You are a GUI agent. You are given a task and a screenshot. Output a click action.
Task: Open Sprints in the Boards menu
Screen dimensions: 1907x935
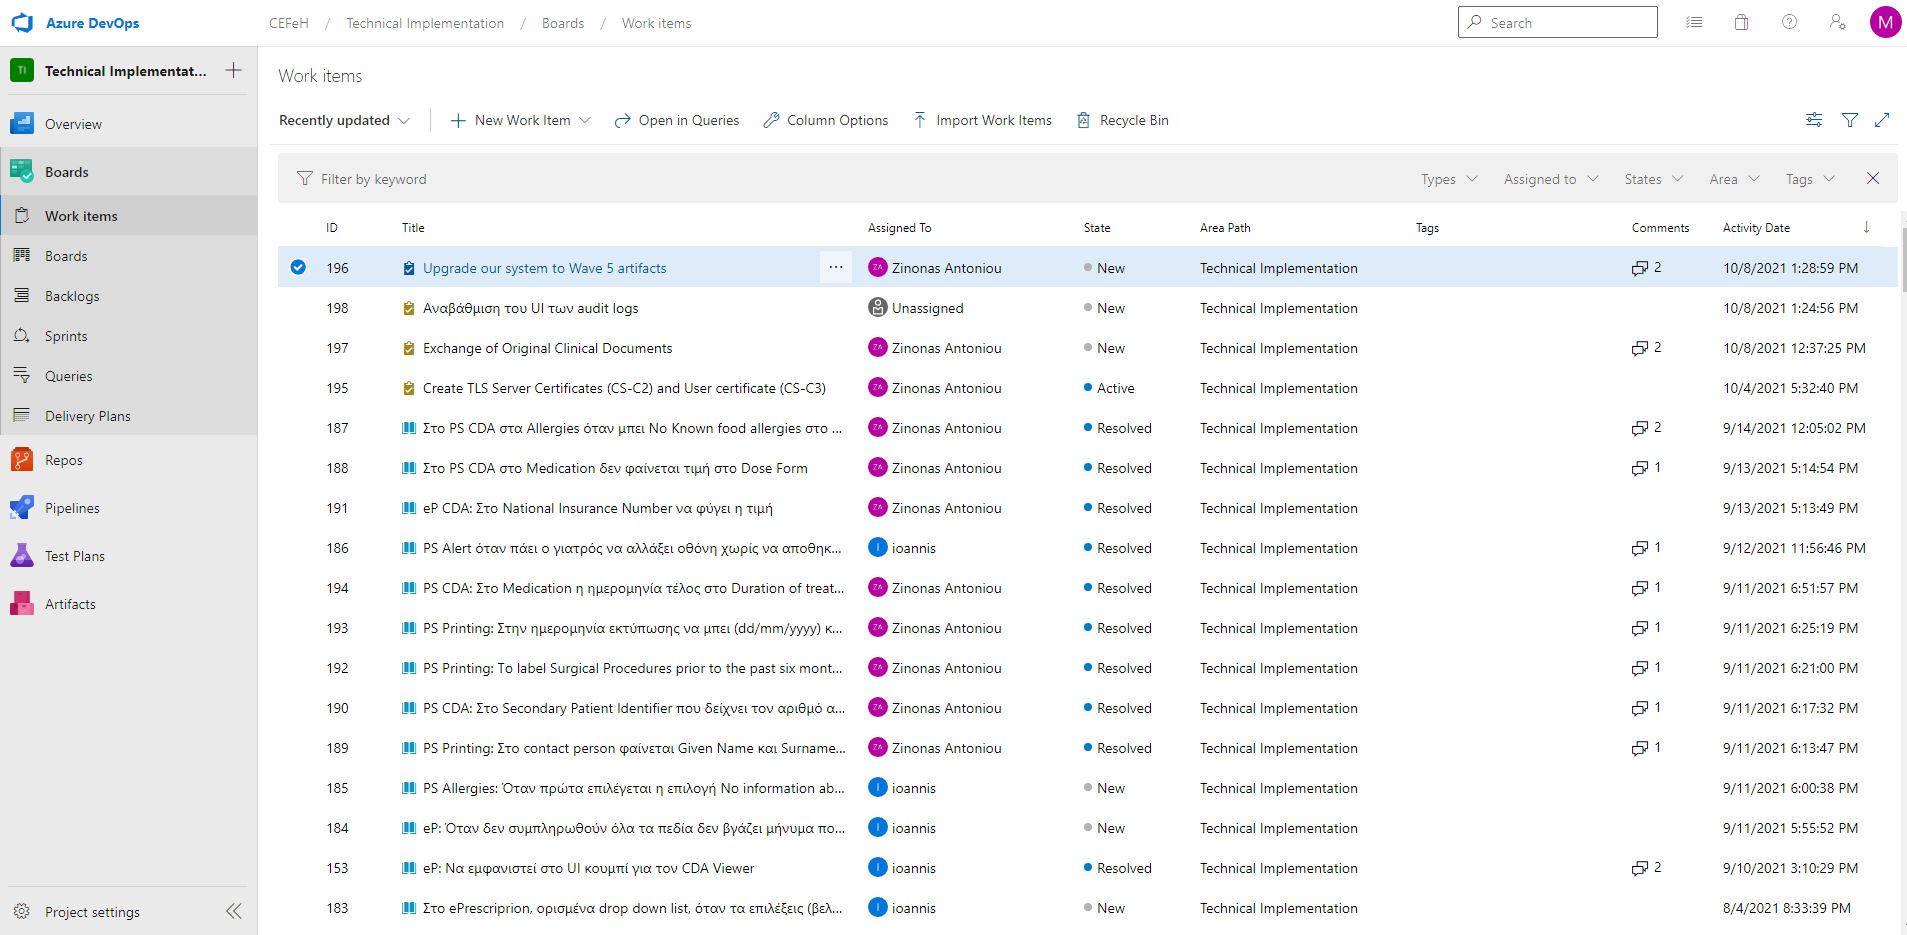[x=66, y=336]
